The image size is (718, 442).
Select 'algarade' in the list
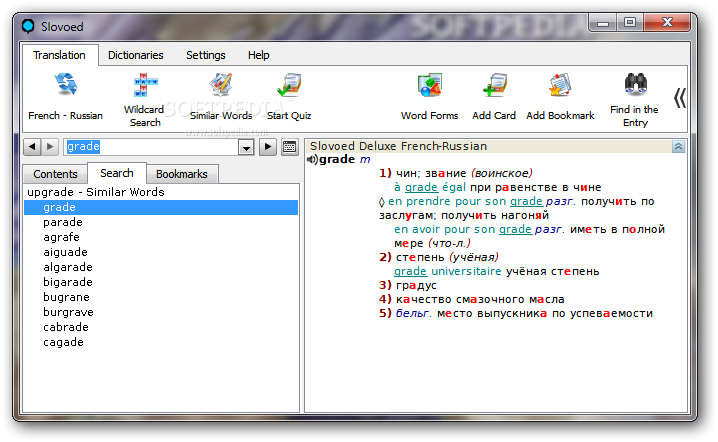(x=68, y=267)
